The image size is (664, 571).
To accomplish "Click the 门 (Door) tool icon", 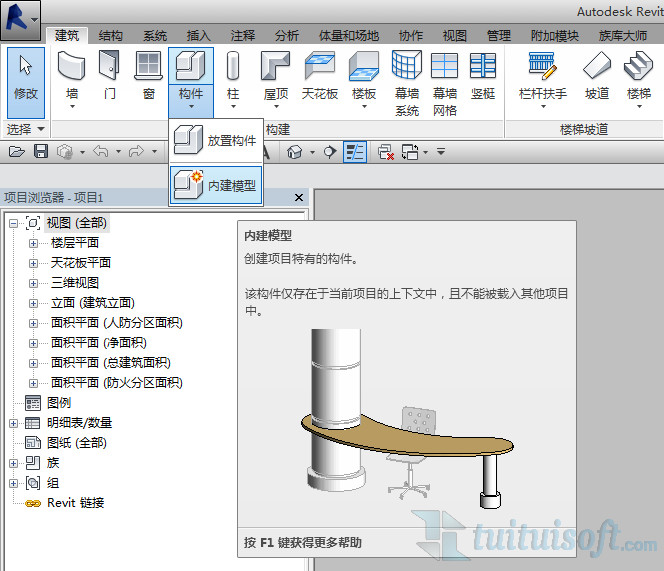I will 109,76.
